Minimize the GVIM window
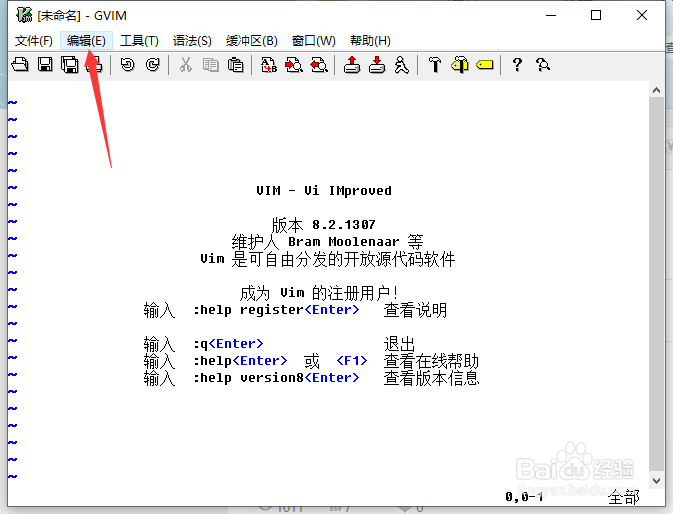 tap(551, 15)
